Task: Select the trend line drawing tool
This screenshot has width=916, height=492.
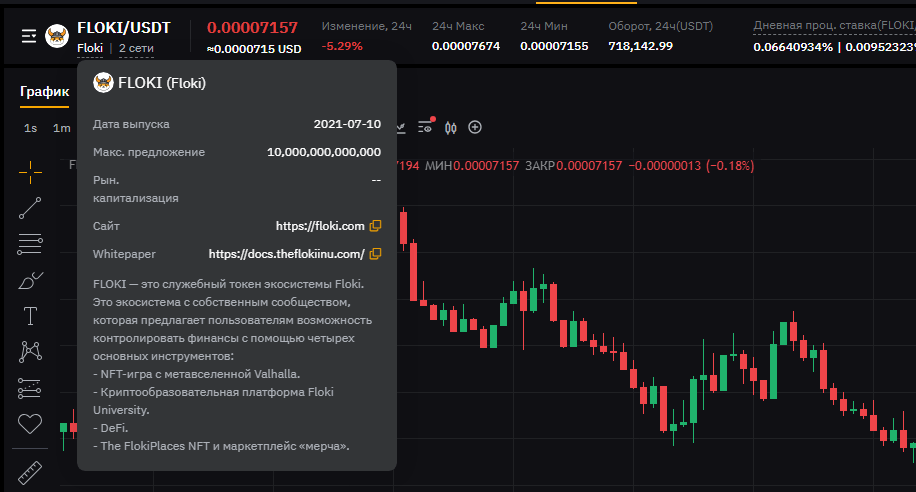Action: 30,208
